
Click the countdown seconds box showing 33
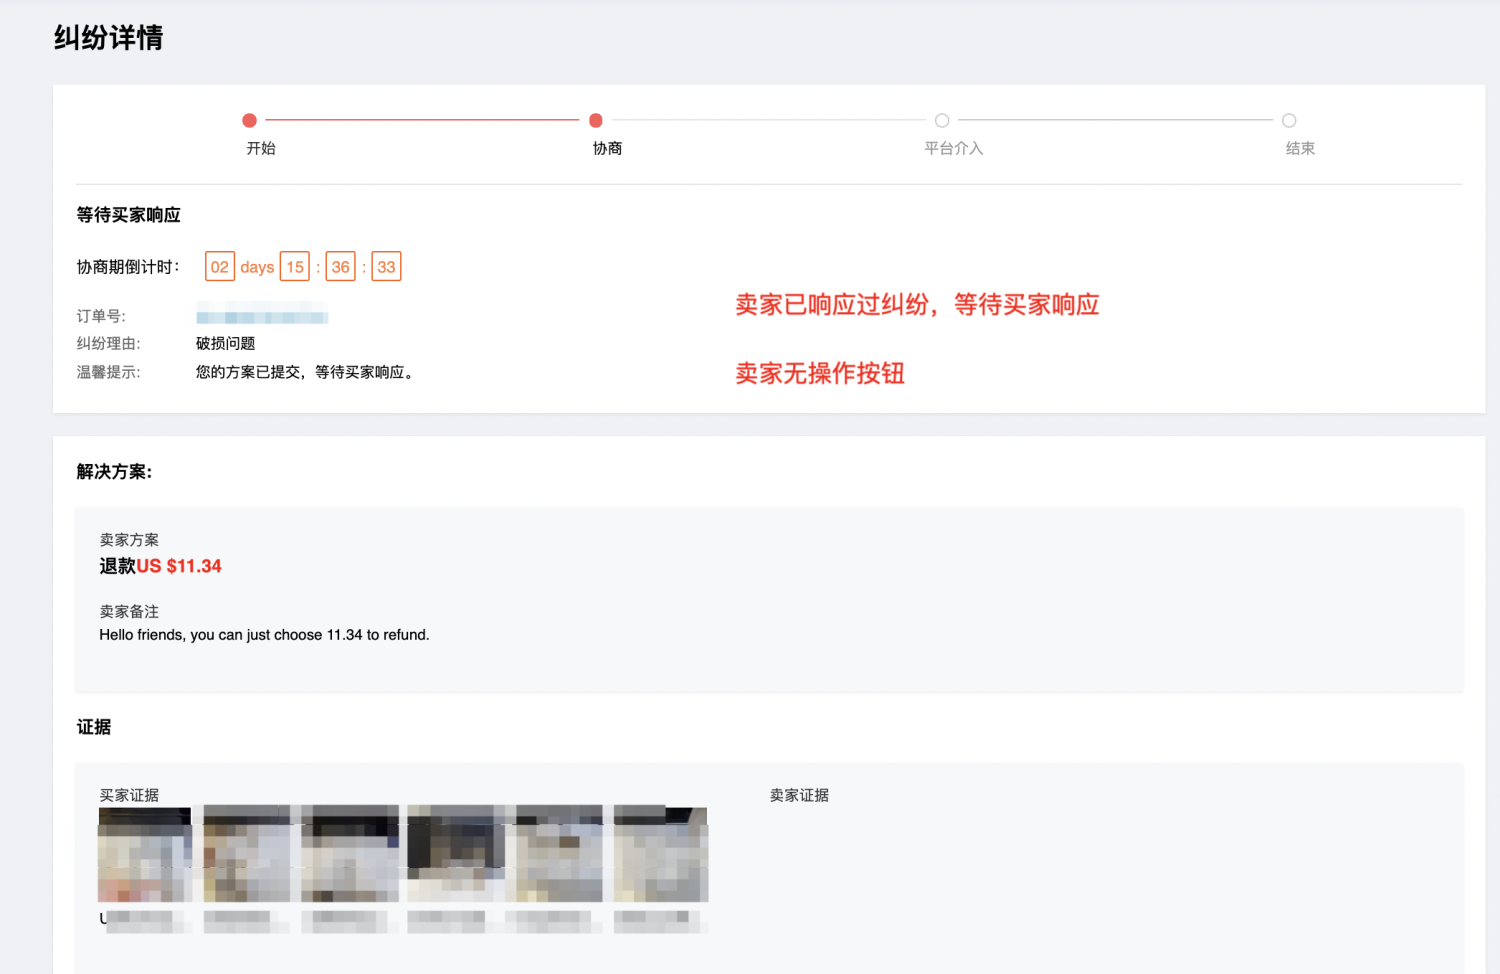click(x=386, y=267)
